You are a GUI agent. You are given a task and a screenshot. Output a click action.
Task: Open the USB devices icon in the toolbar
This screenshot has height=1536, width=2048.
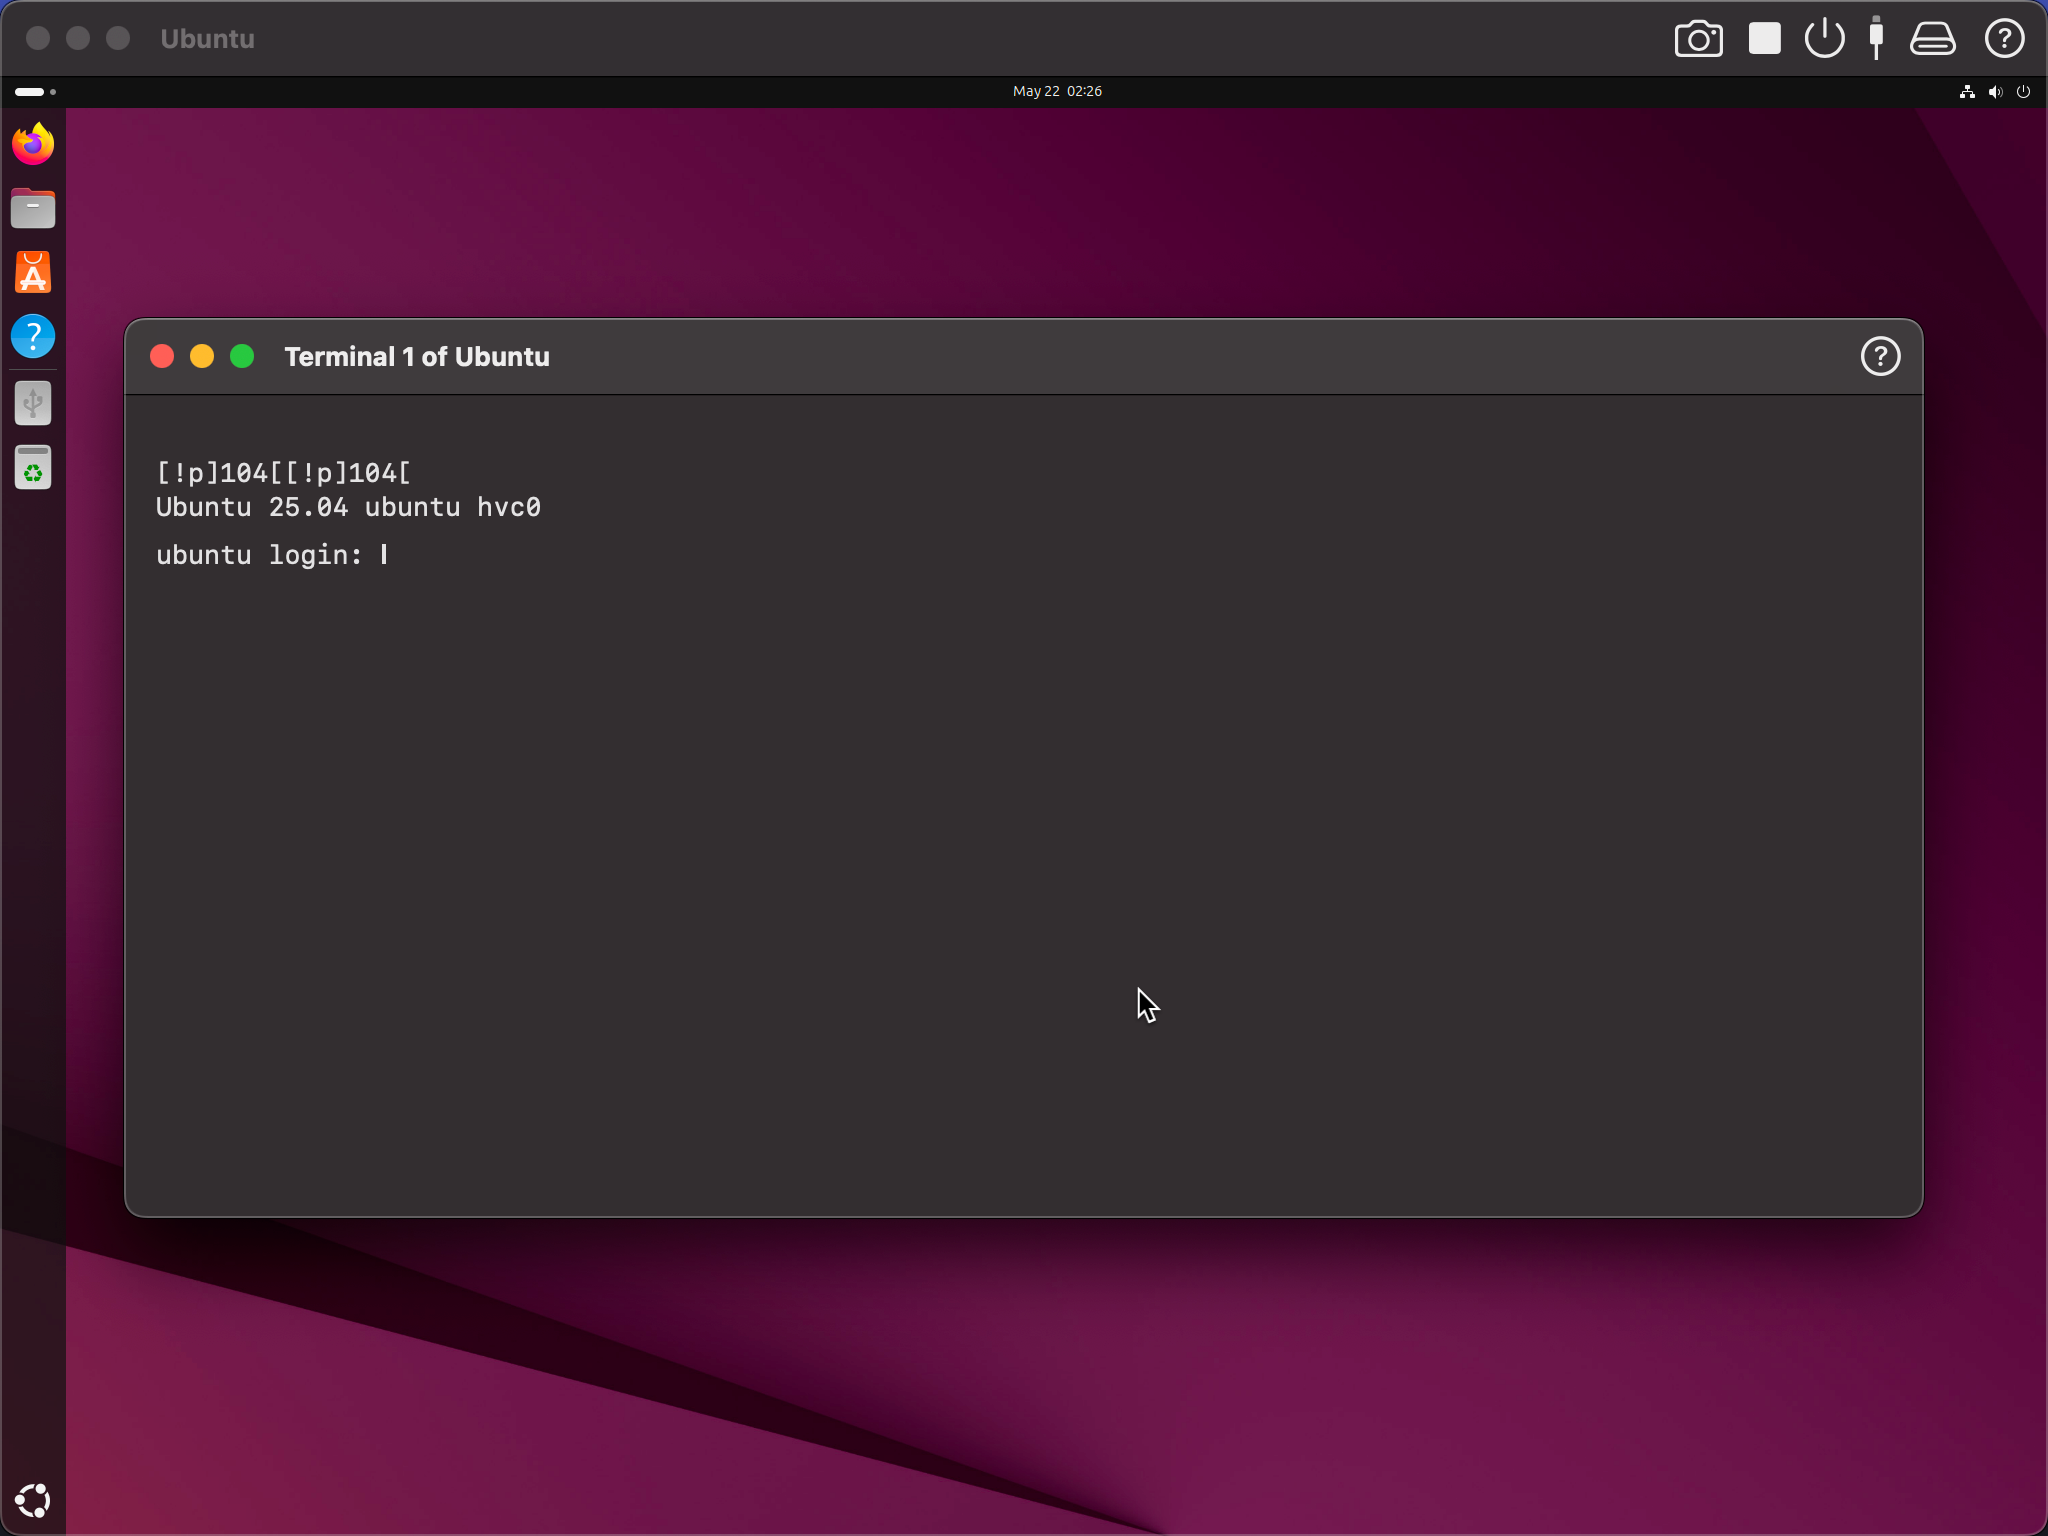click(x=1876, y=39)
